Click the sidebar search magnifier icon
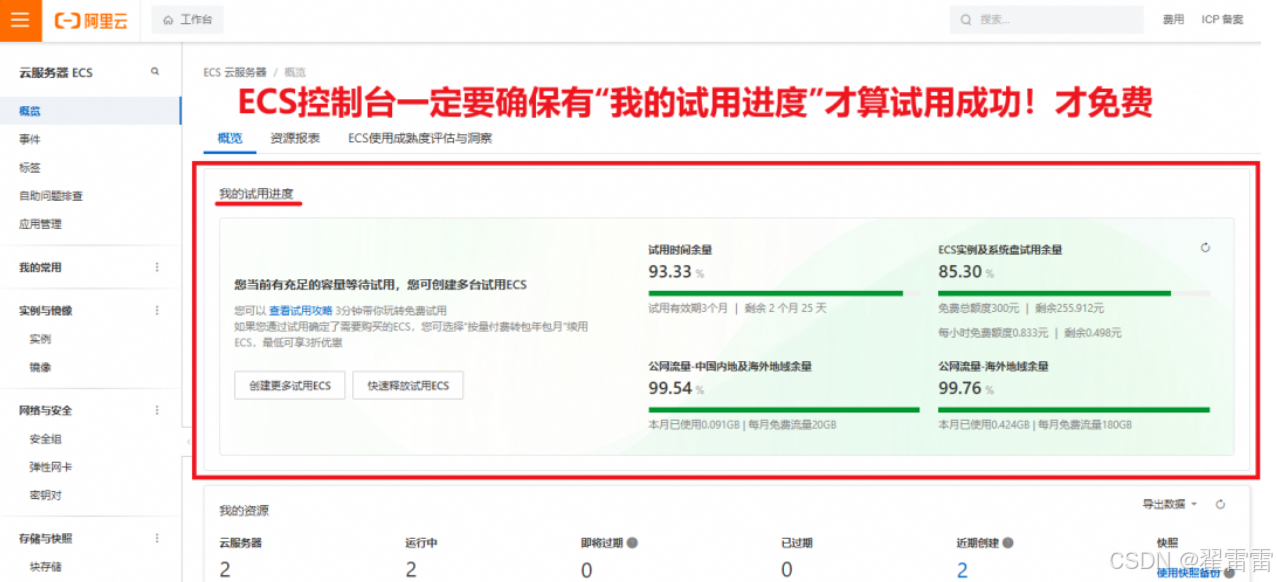 [x=155, y=71]
